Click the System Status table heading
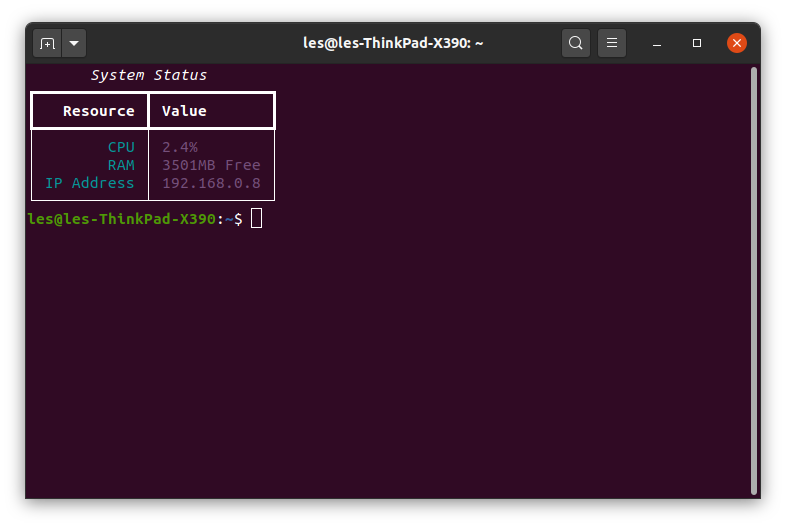This screenshot has height=527, width=786. coord(149,75)
